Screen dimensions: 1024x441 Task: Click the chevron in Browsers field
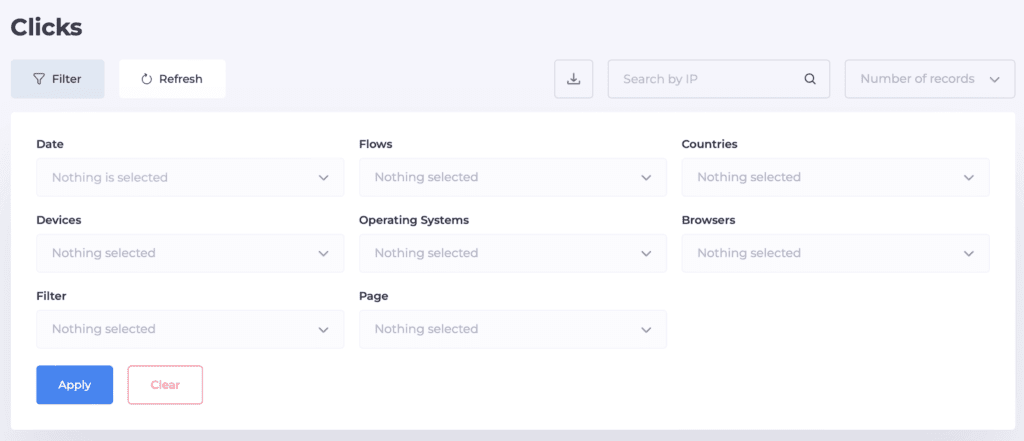point(968,254)
